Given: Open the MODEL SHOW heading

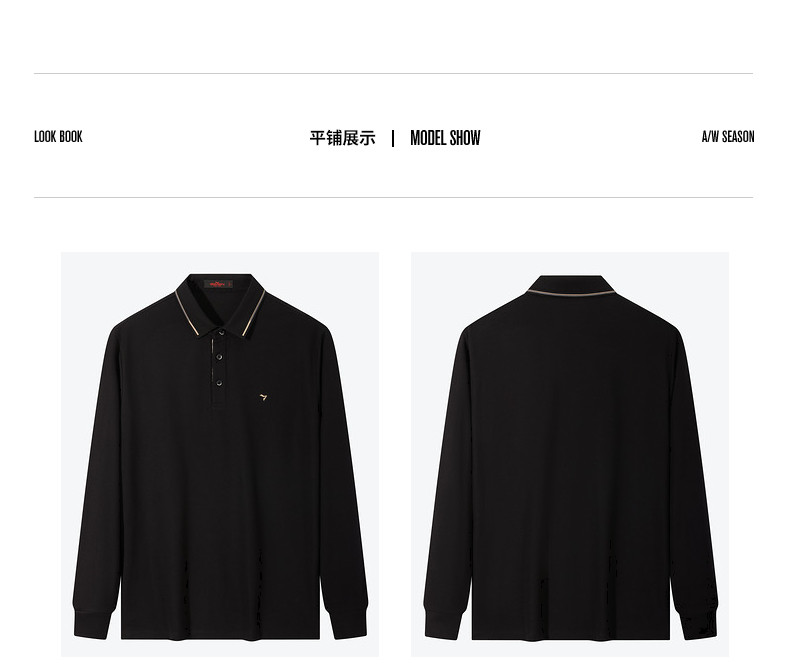Looking at the screenshot, I should (x=445, y=138).
